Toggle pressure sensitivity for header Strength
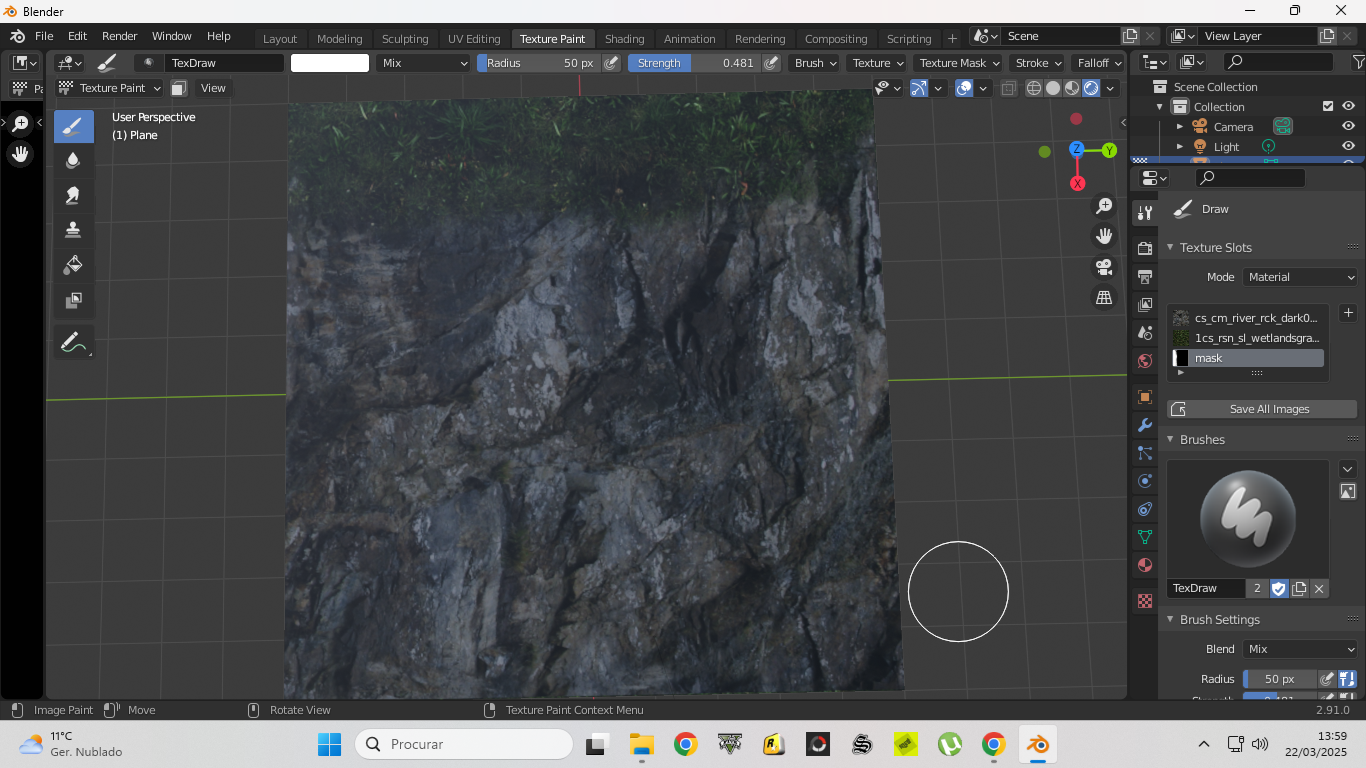 point(771,63)
